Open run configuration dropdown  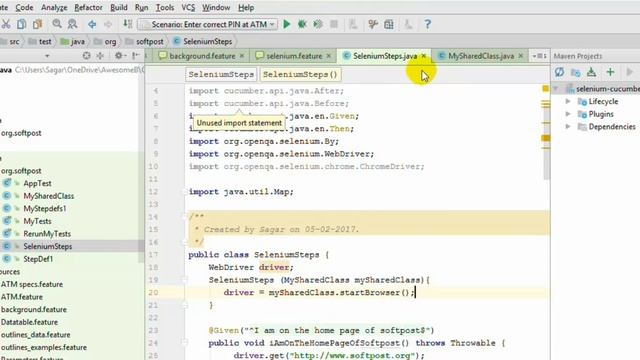coord(208,24)
